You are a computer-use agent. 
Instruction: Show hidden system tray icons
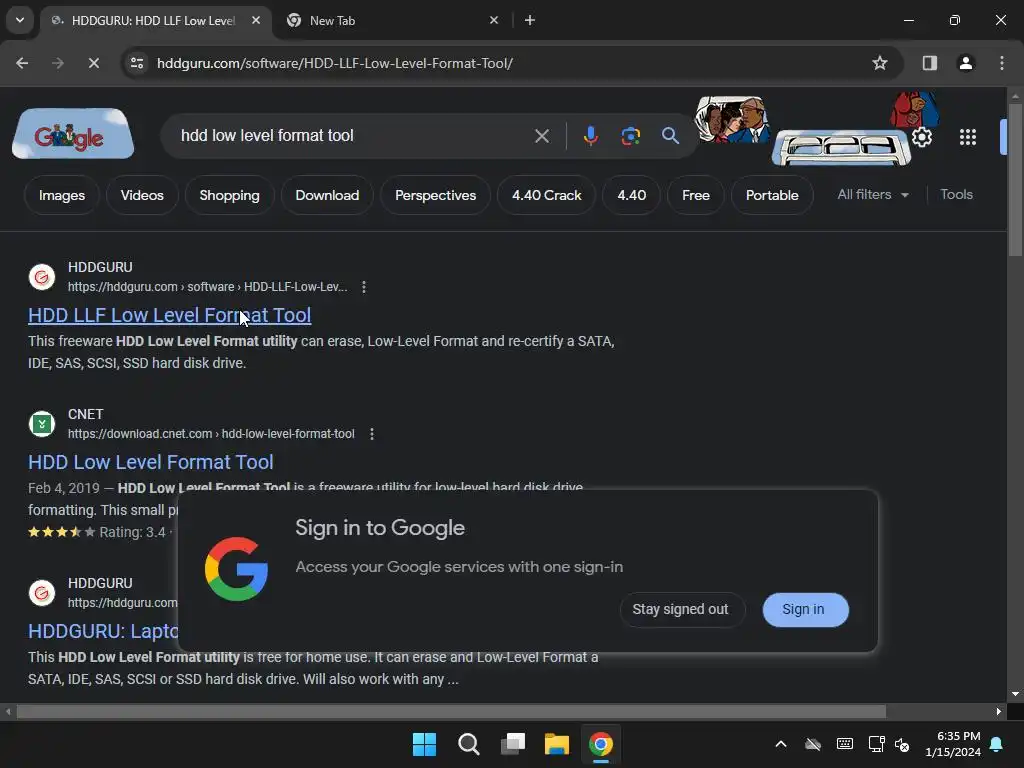click(780, 744)
